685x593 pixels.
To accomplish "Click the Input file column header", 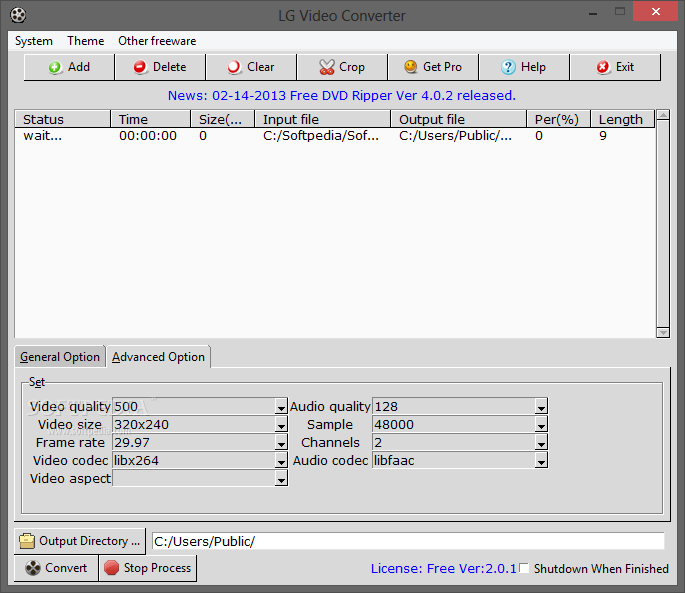I will pyautogui.click(x=322, y=119).
